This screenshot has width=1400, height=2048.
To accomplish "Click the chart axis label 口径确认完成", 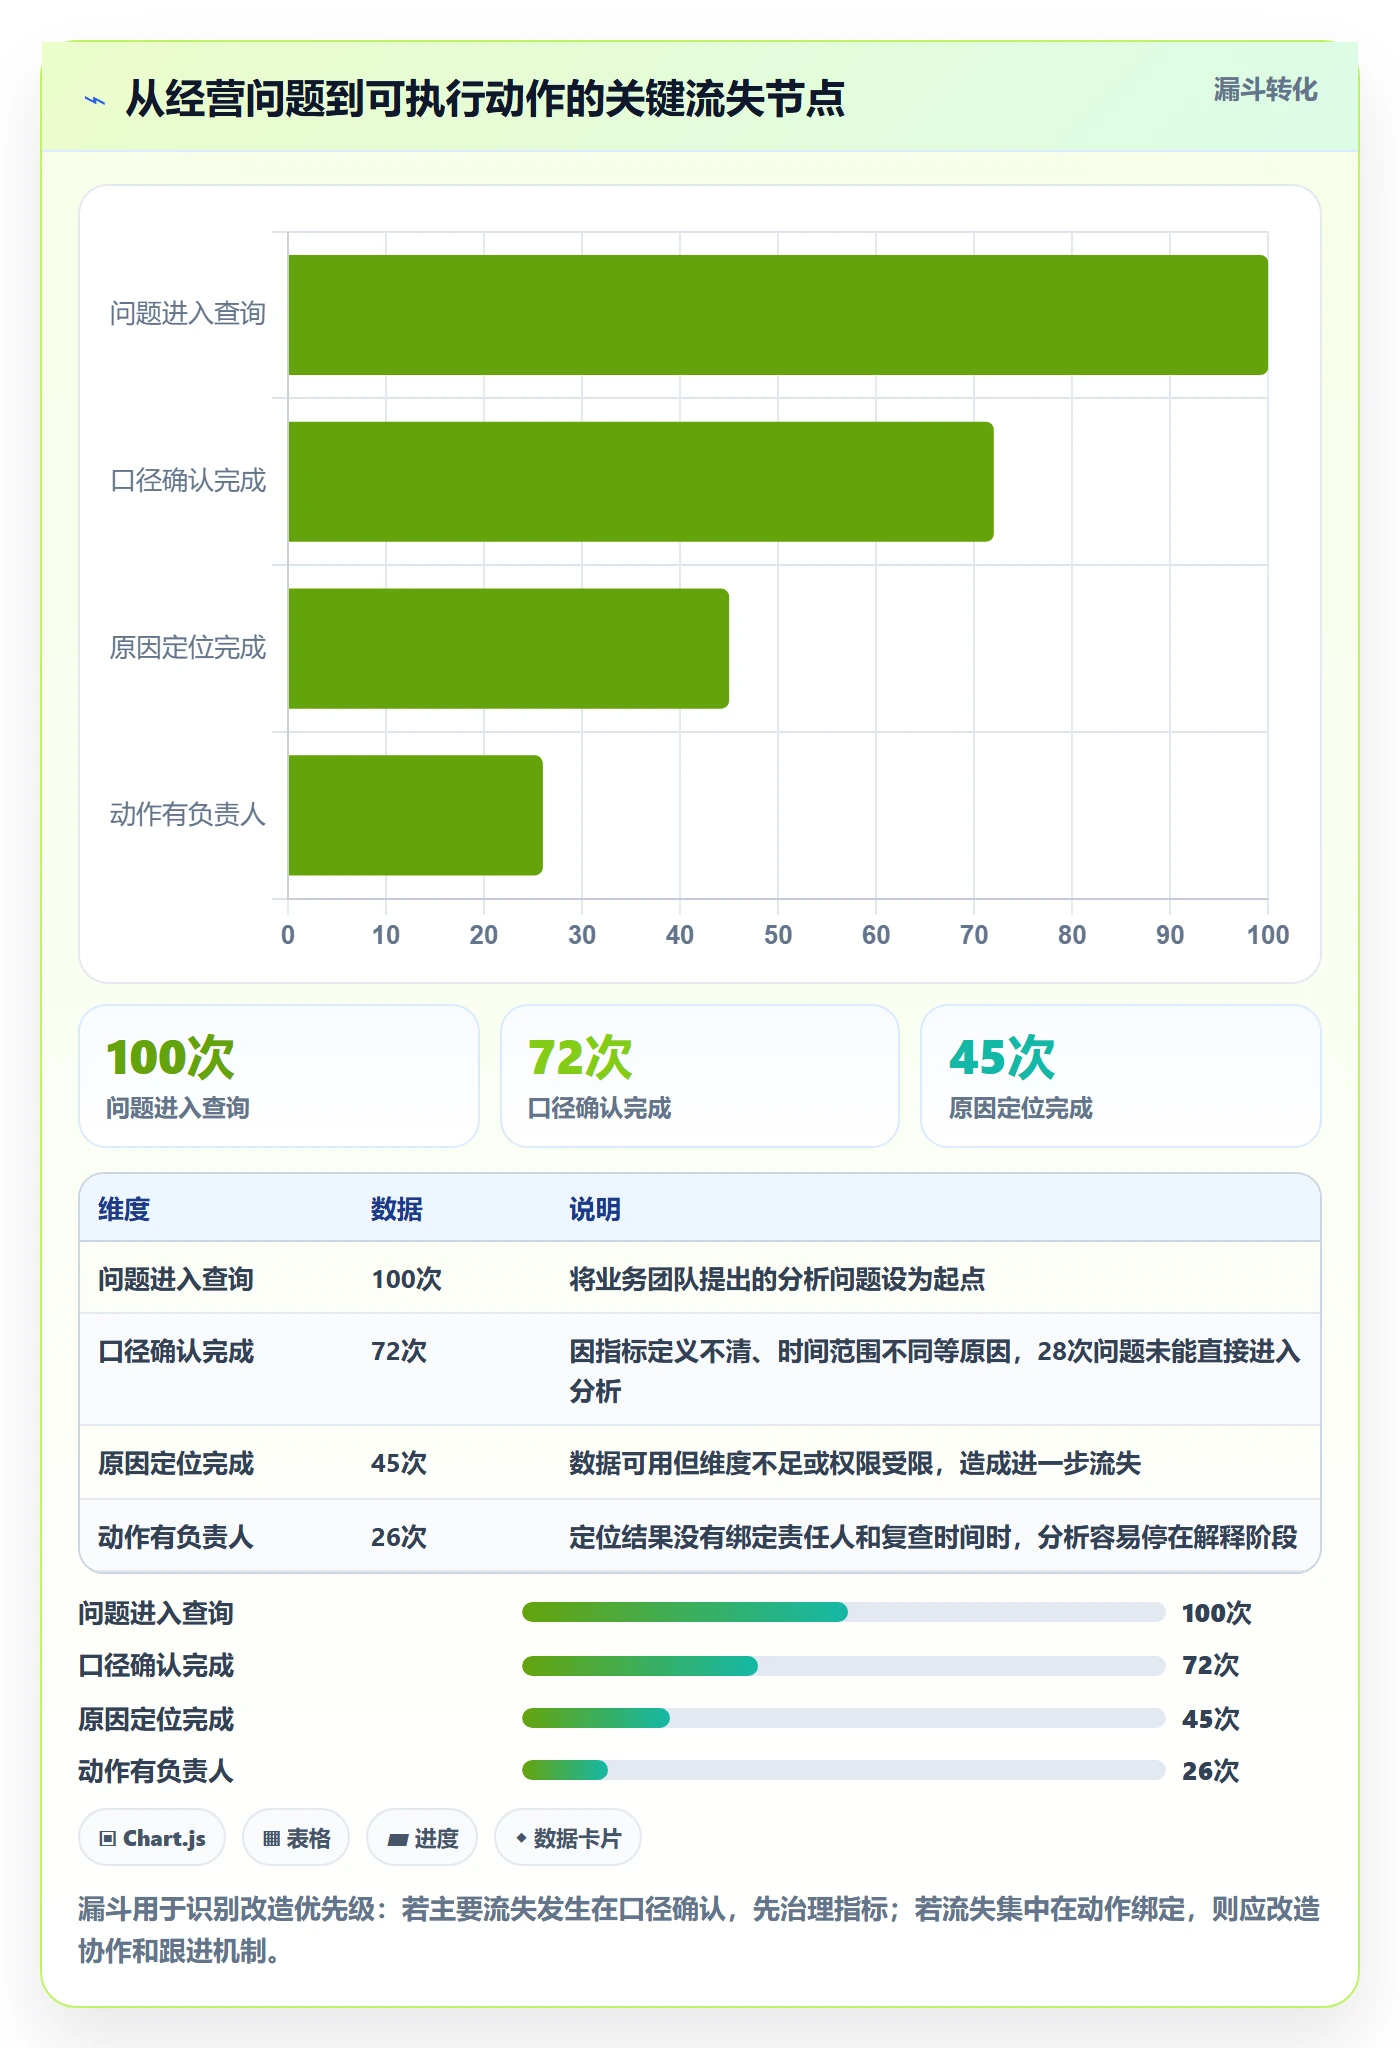I will pyautogui.click(x=188, y=481).
